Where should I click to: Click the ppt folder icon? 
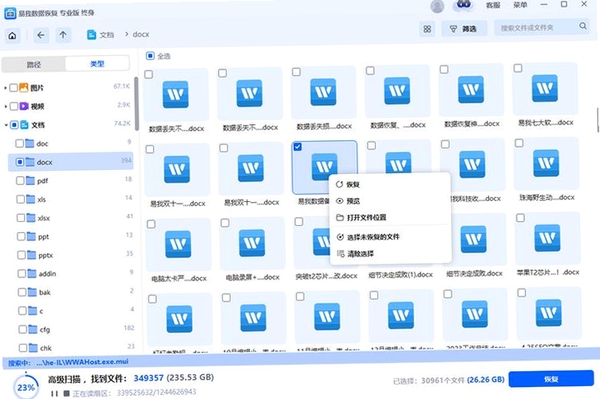coord(32,236)
